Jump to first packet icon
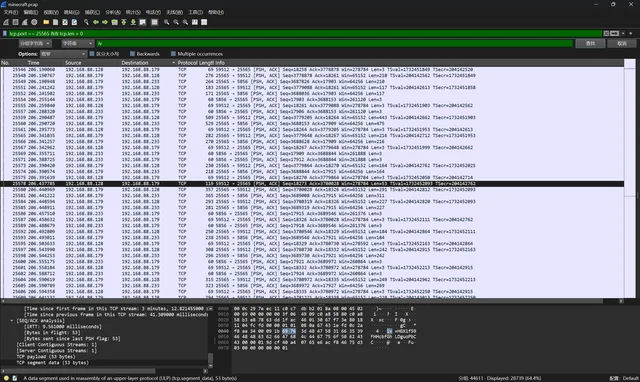The width and height of the screenshot is (640, 382). [x=124, y=22]
